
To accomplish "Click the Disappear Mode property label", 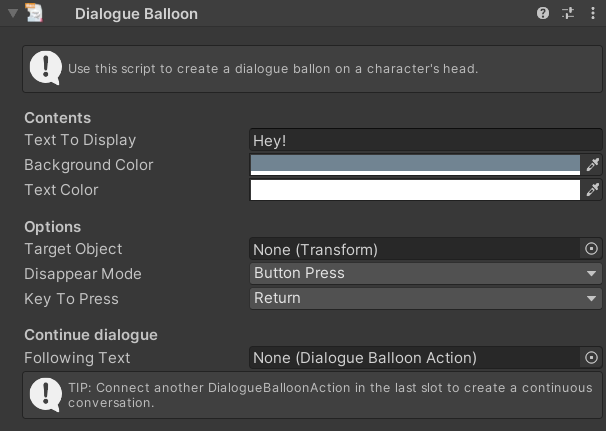I will (x=83, y=274).
